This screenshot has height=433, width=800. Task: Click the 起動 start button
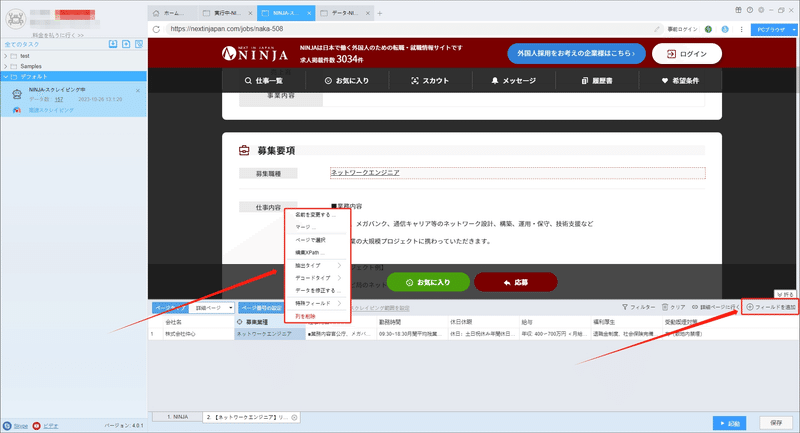click(729, 423)
